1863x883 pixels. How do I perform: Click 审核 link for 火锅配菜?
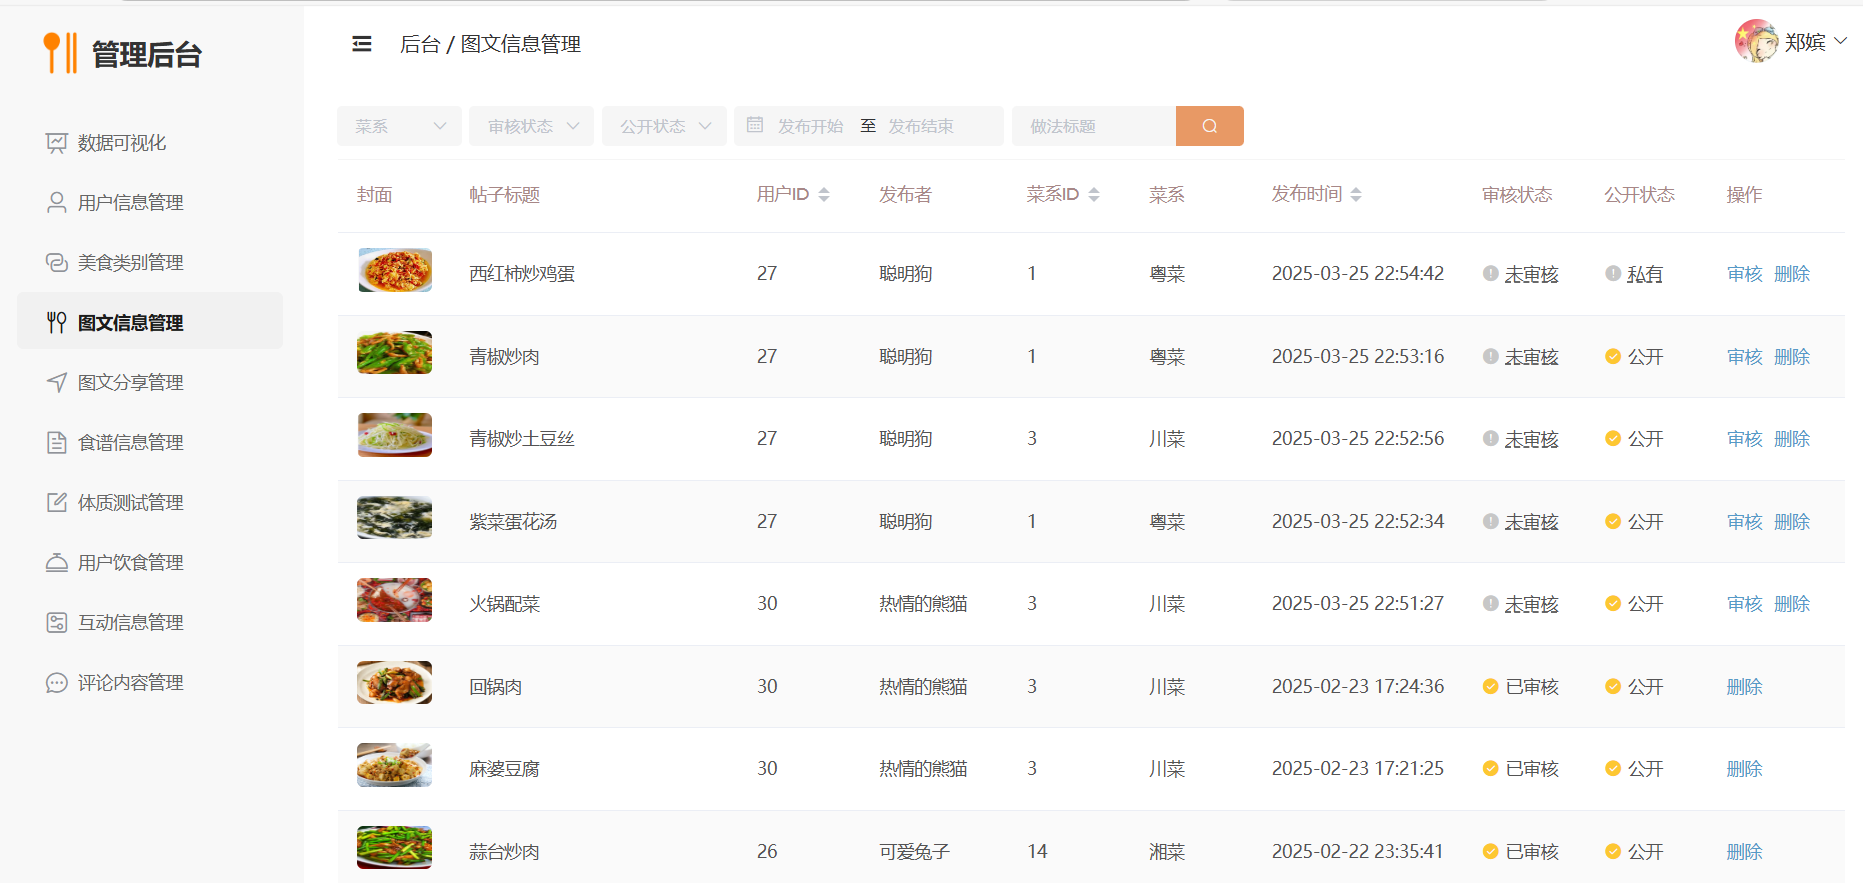tap(1744, 604)
